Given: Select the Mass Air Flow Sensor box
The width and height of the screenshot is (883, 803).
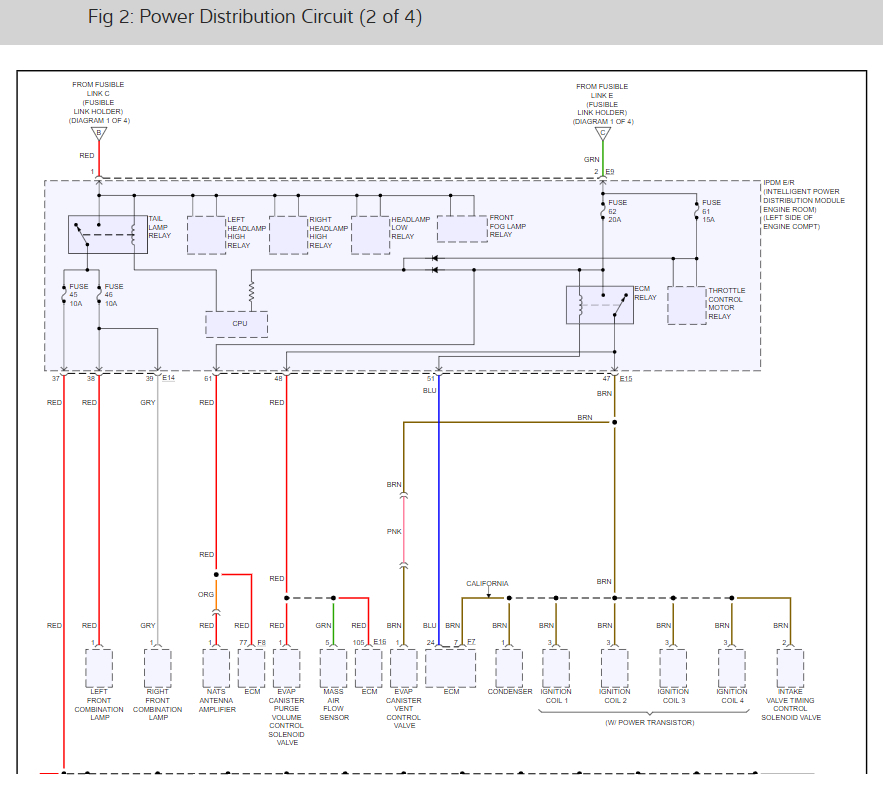Looking at the screenshot, I should pos(333,668).
